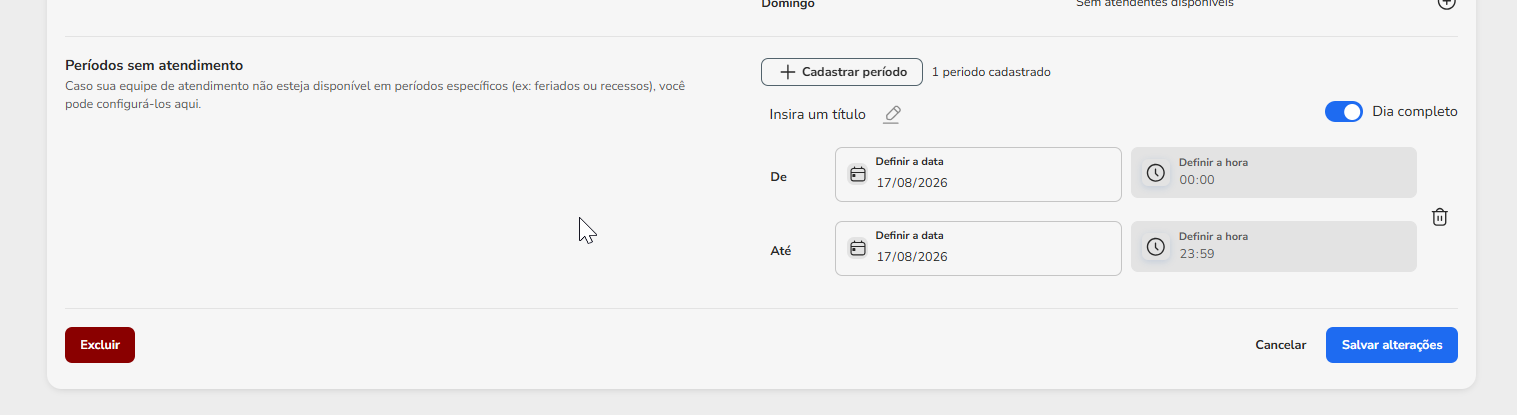Click the clock icon in the Até row
The height and width of the screenshot is (415, 1517).
1155,247
